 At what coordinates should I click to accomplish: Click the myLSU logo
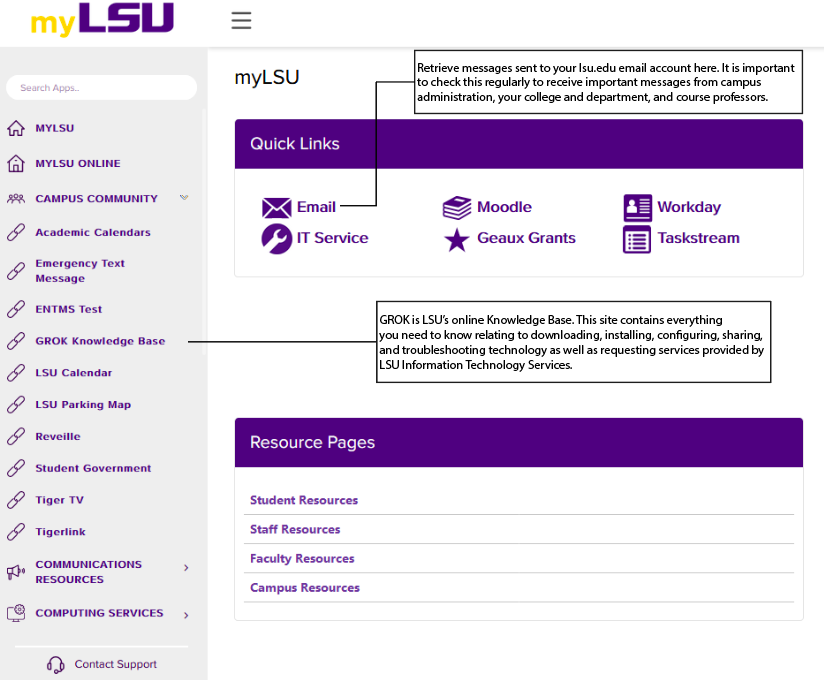(102, 19)
